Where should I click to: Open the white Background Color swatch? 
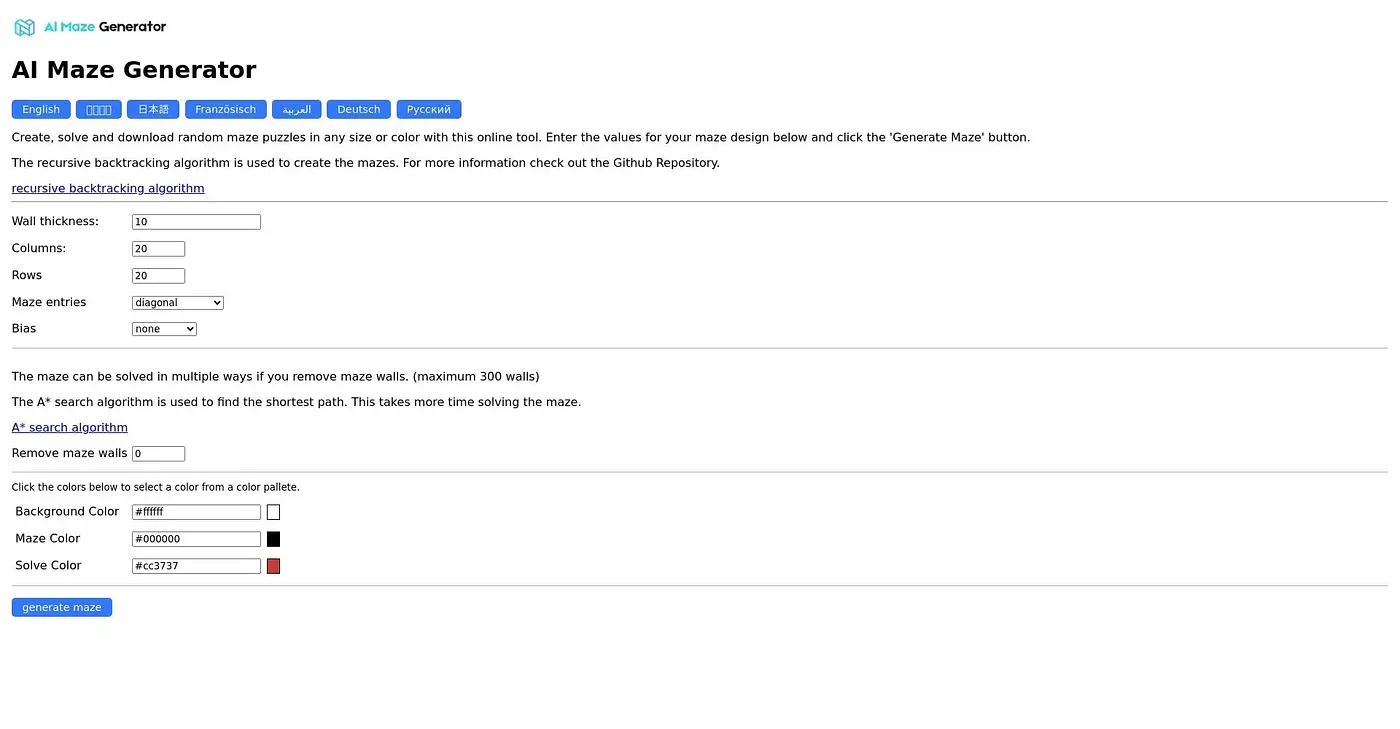[x=273, y=512]
